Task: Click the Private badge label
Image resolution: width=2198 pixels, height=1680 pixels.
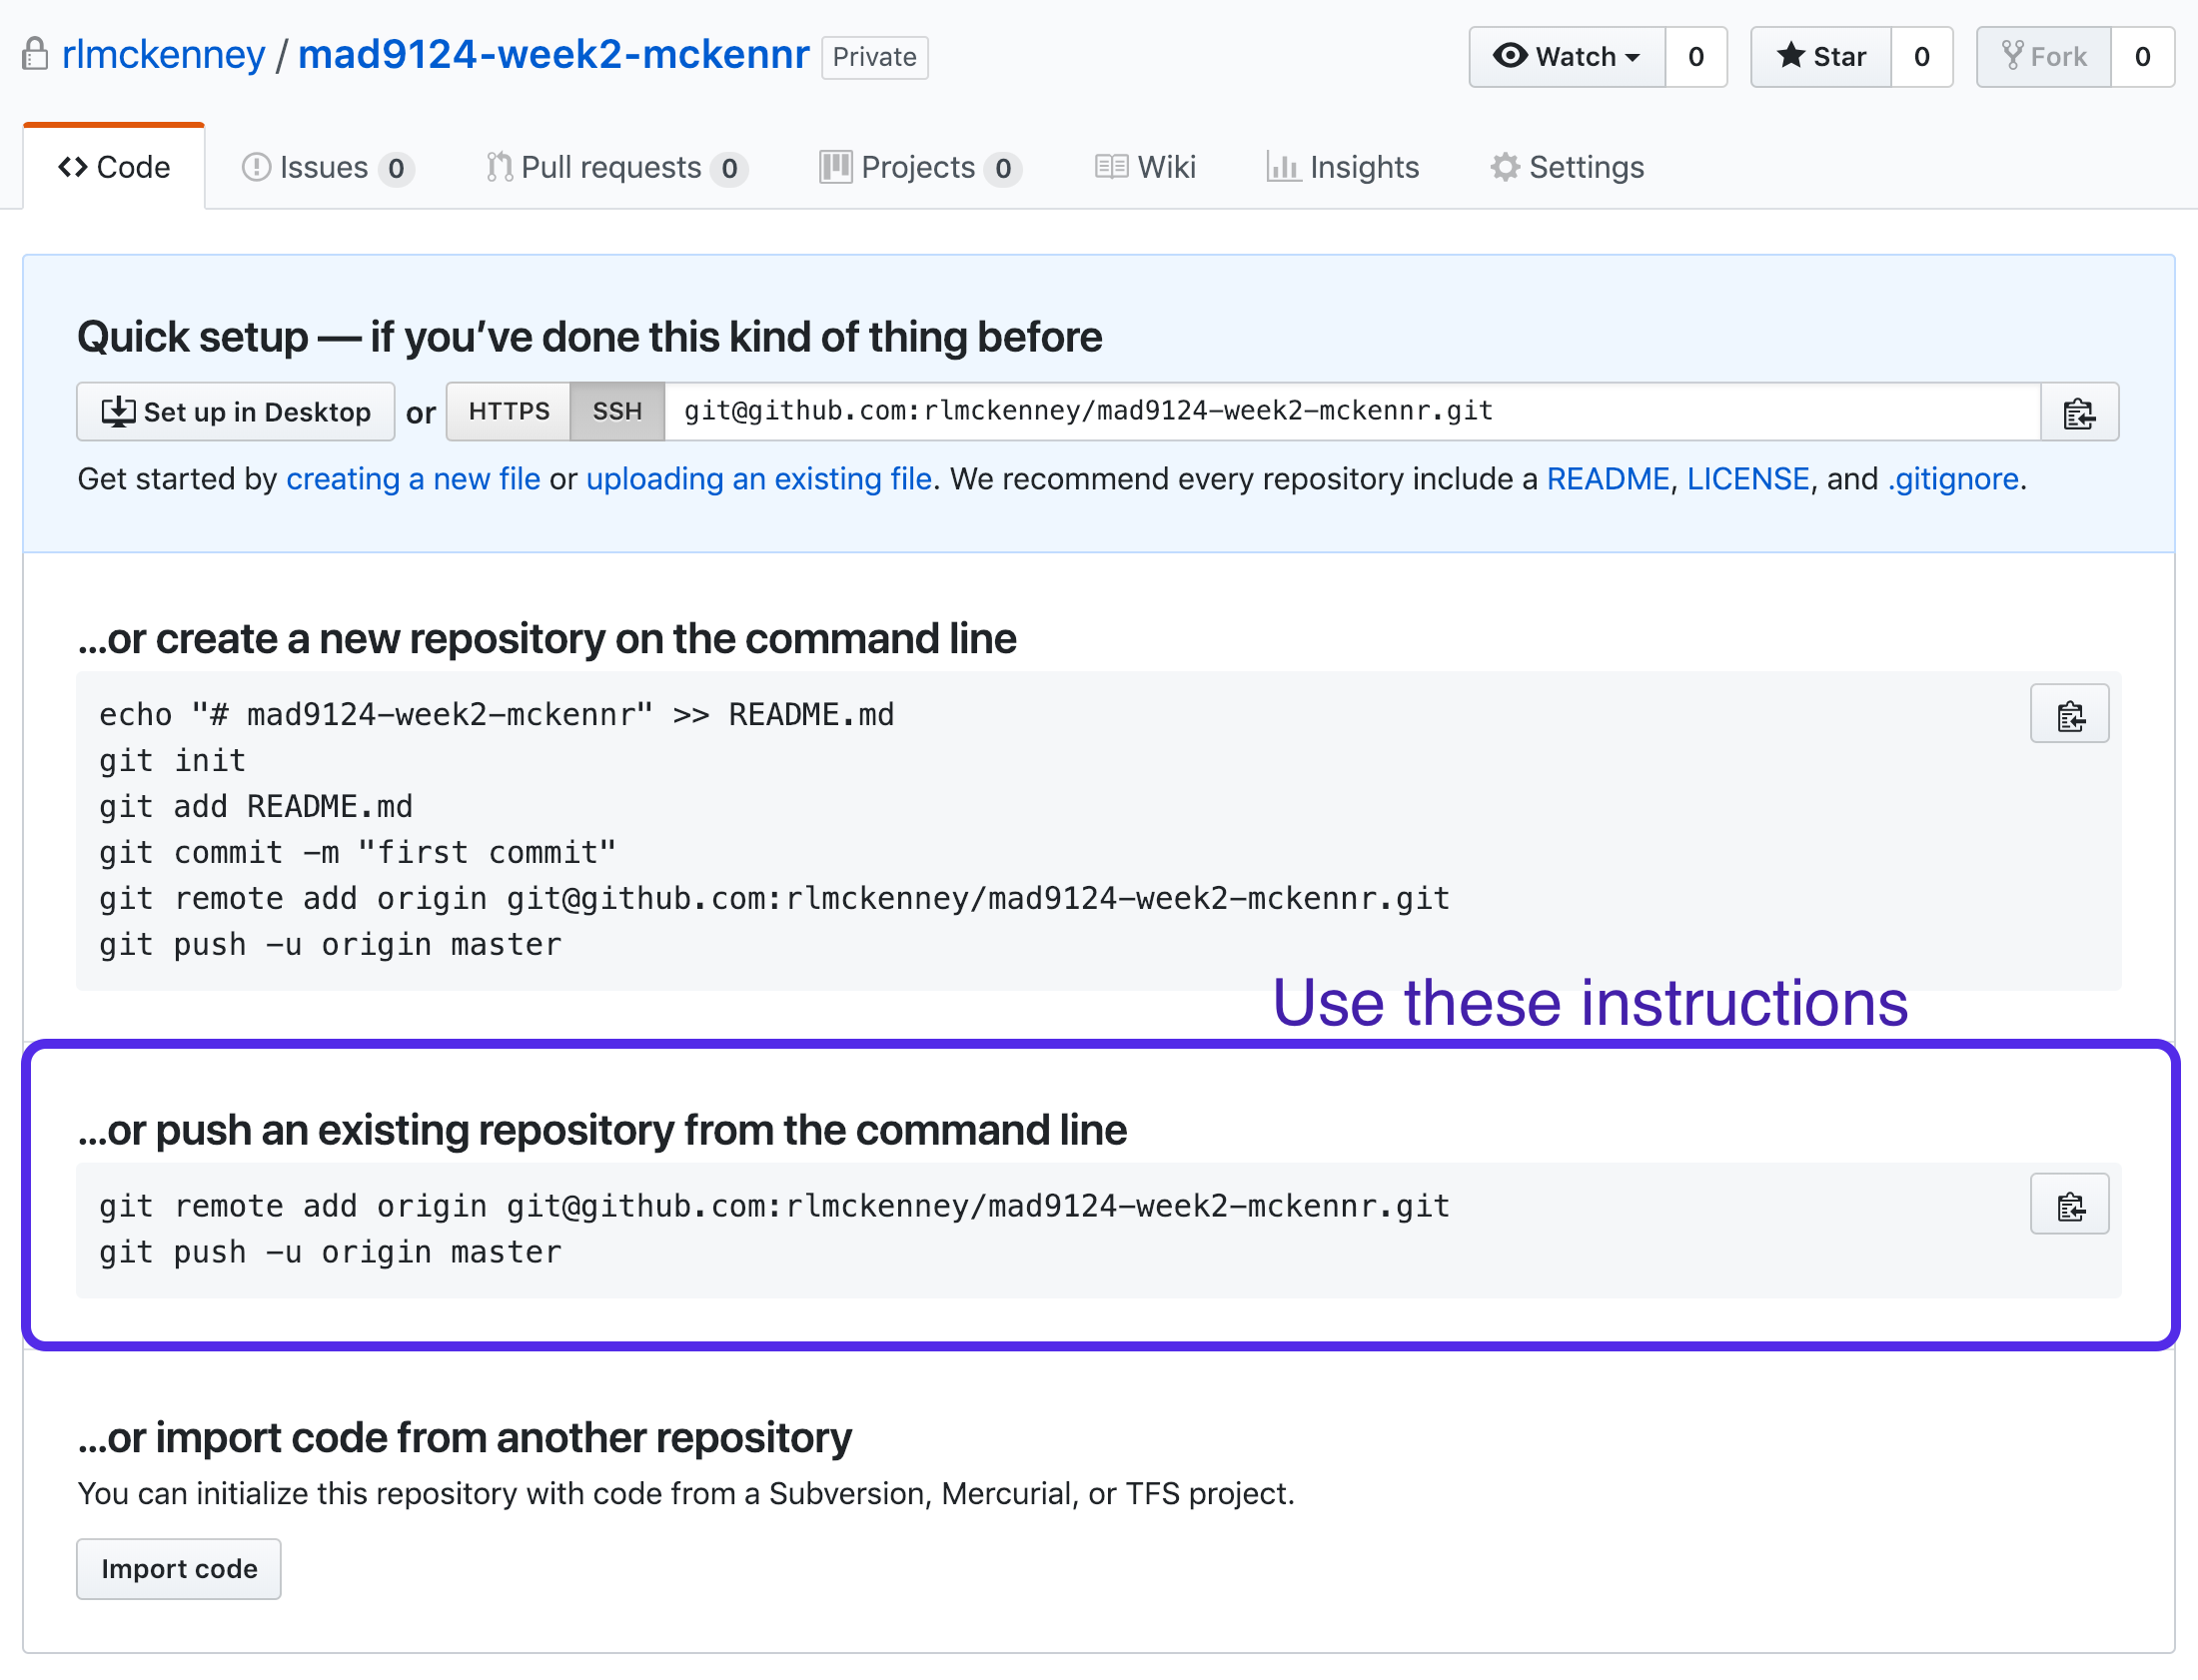Action: [x=874, y=57]
